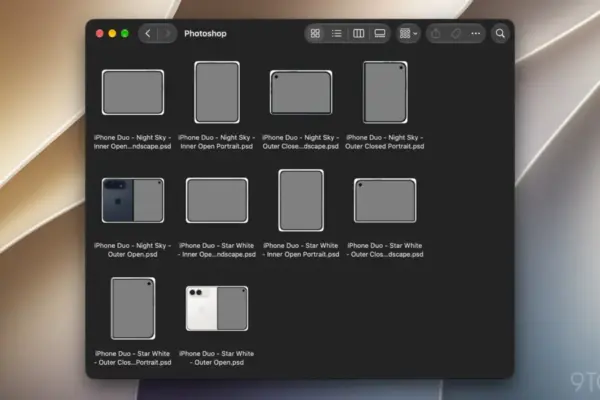Close the Photoshop Finder window
Screen dimensions: 600x400
(x=99, y=34)
